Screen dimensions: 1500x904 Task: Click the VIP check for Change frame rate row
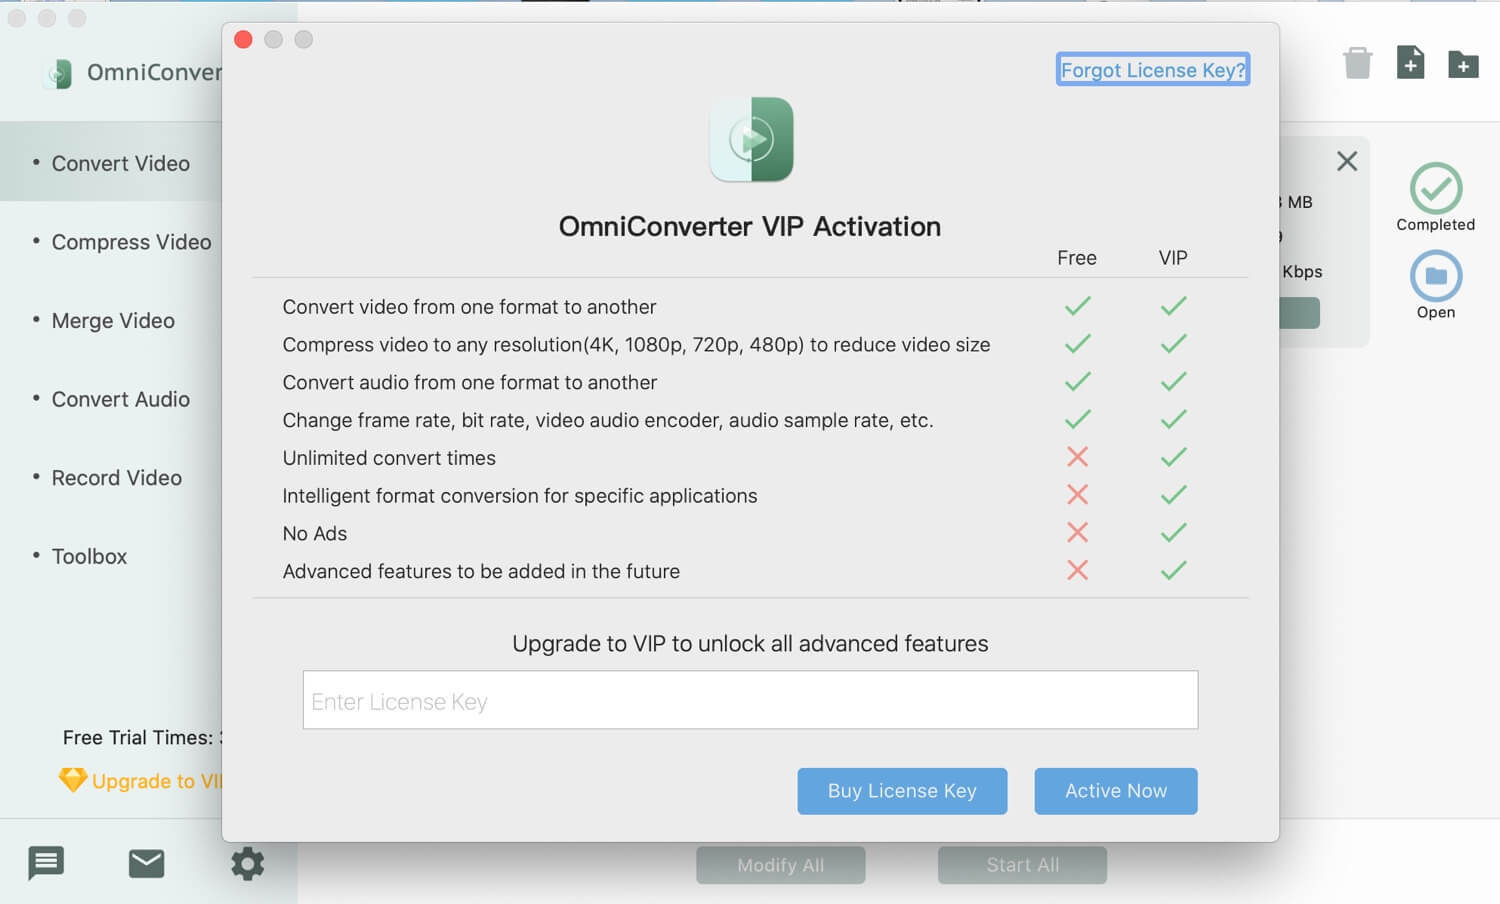(1173, 419)
